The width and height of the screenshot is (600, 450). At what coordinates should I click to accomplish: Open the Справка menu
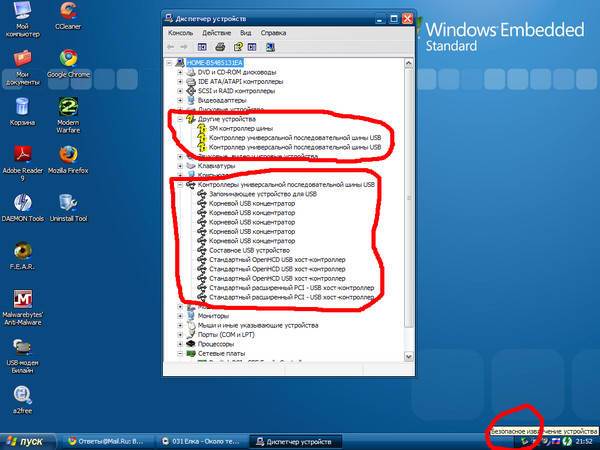click(273, 33)
